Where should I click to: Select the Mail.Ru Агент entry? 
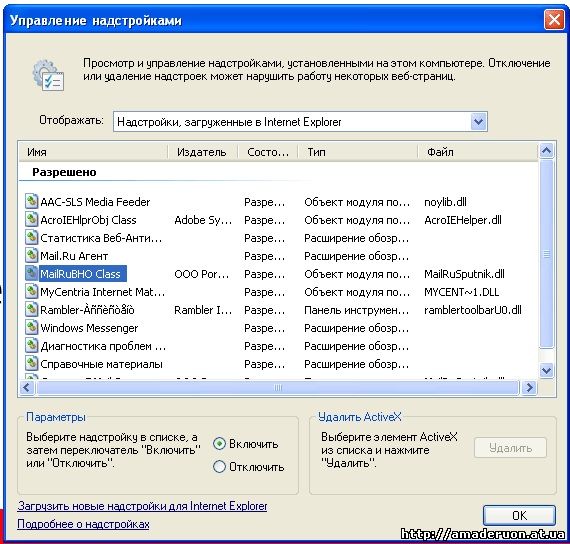[x=74, y=256]
